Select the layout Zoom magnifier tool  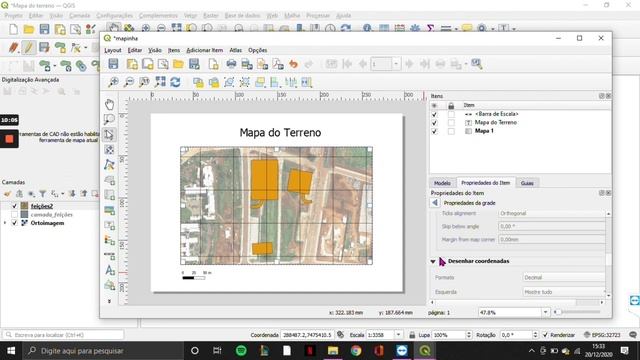109,119
